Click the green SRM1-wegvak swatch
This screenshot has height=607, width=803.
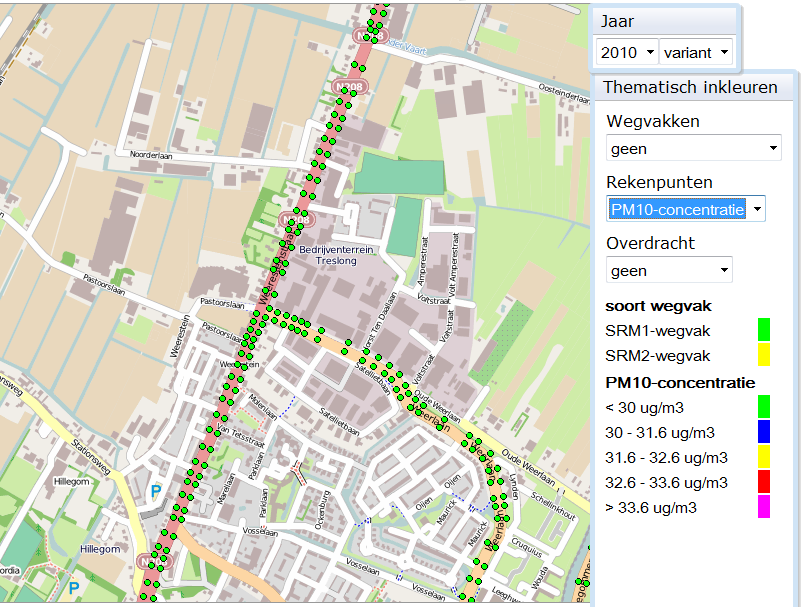point(763,329)
